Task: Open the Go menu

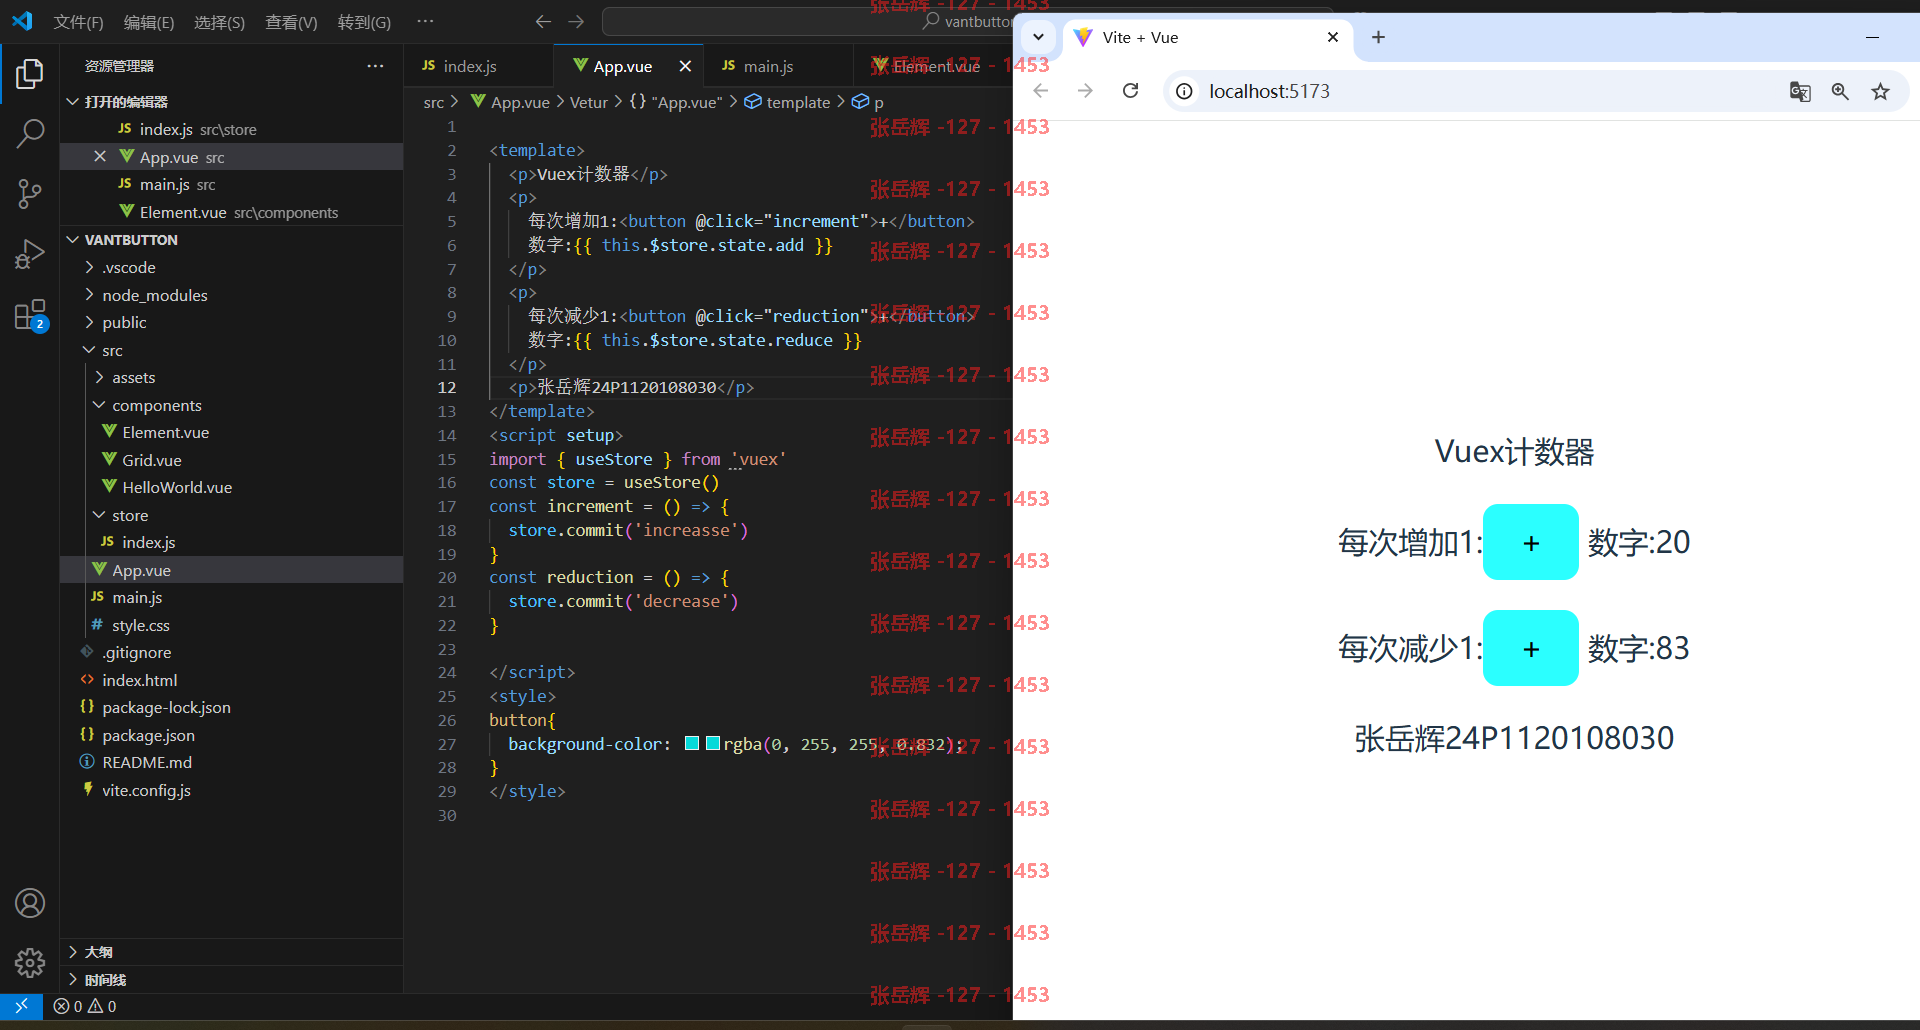Action: (364, 22)
